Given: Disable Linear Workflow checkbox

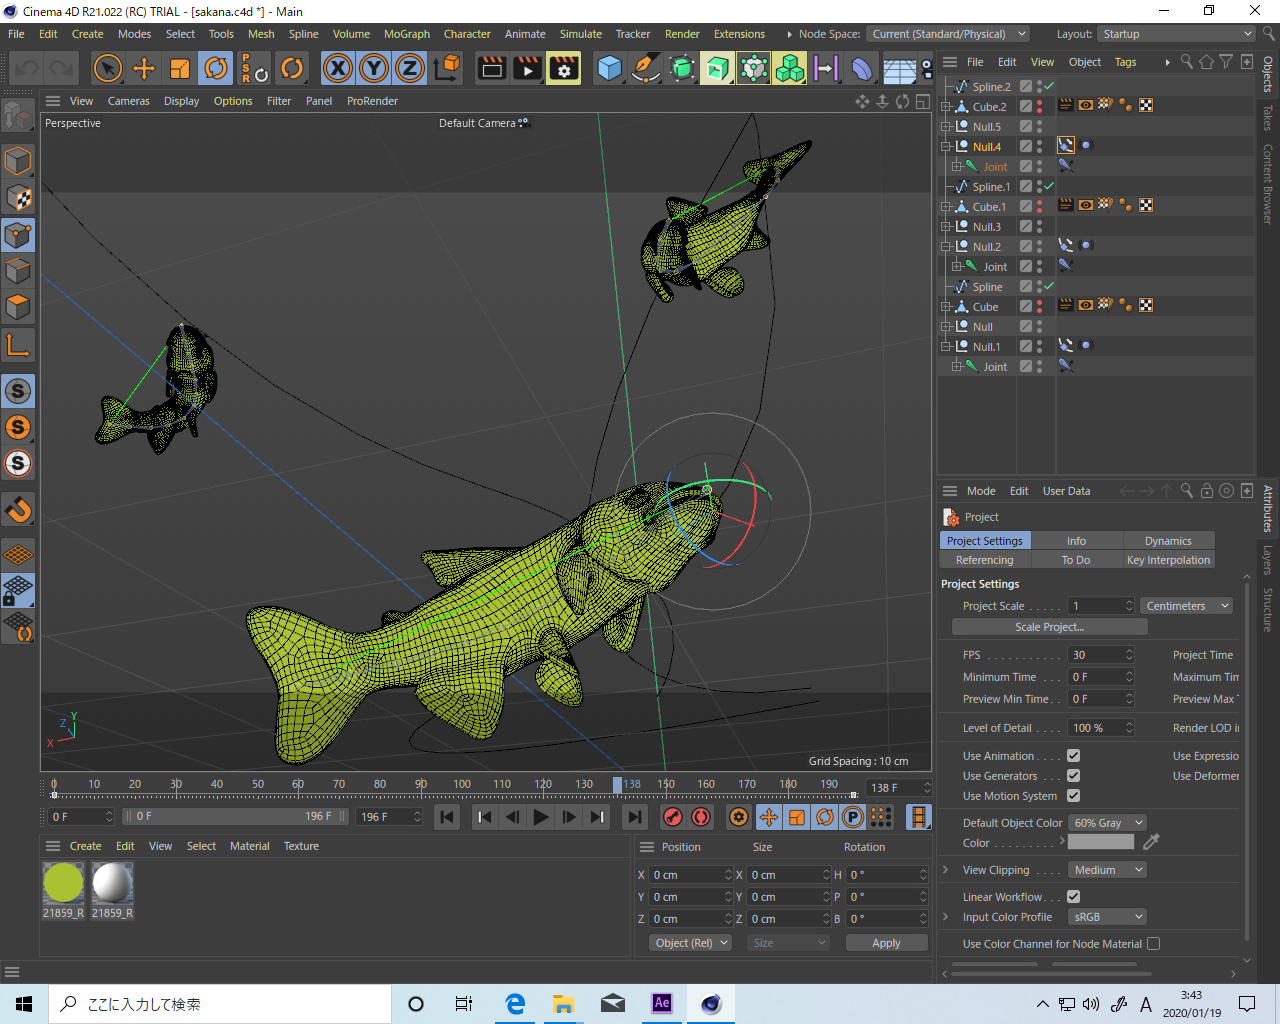Looking at the screenshot, I should [1073, 897].
